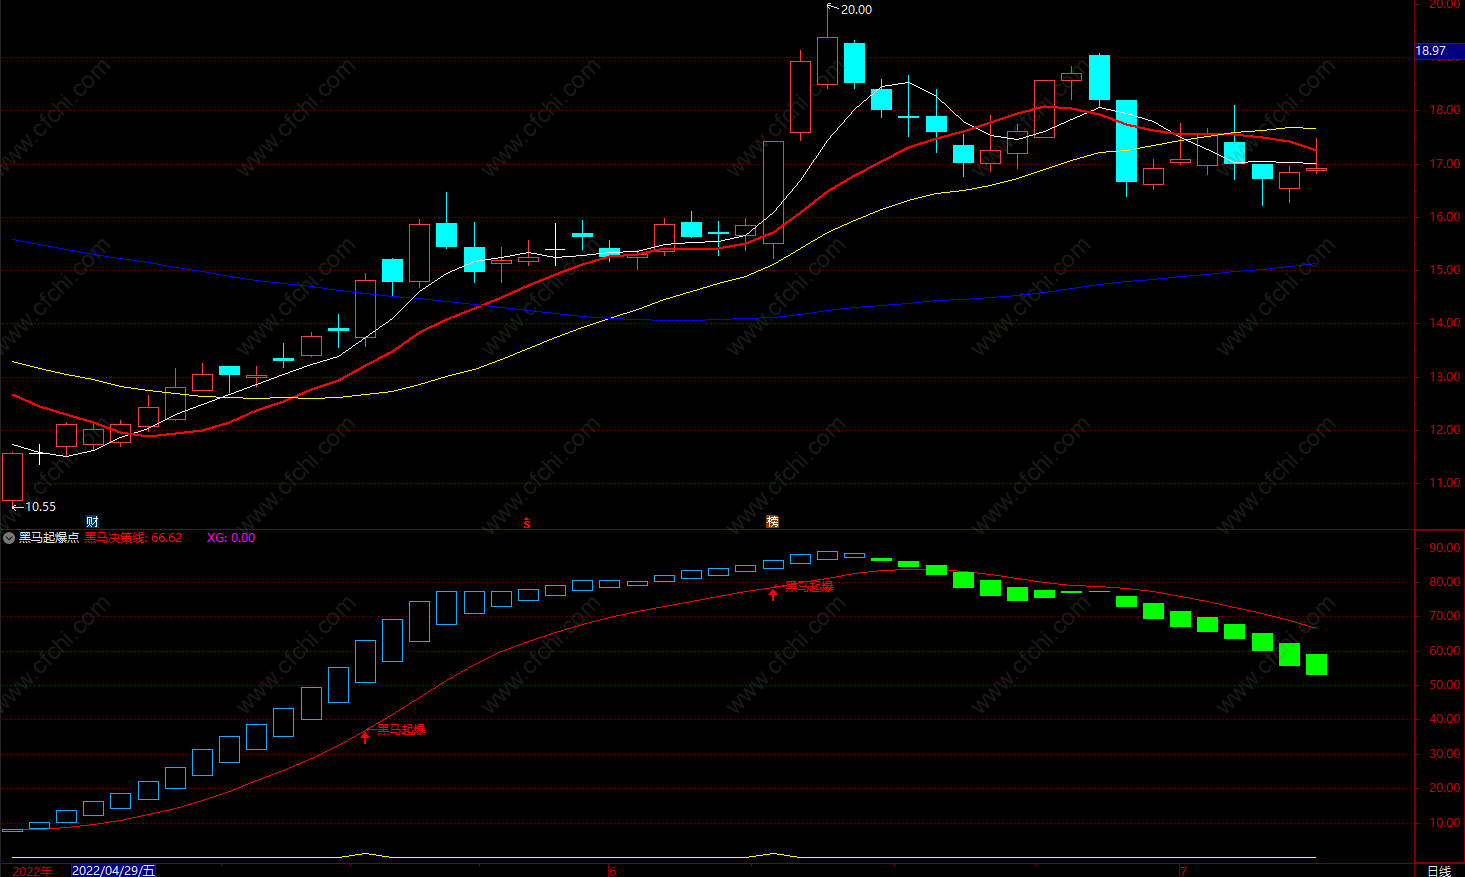Click the 2022年 year label on time axis
This screenshot has width=1465, height=877.
click(32, 871)
